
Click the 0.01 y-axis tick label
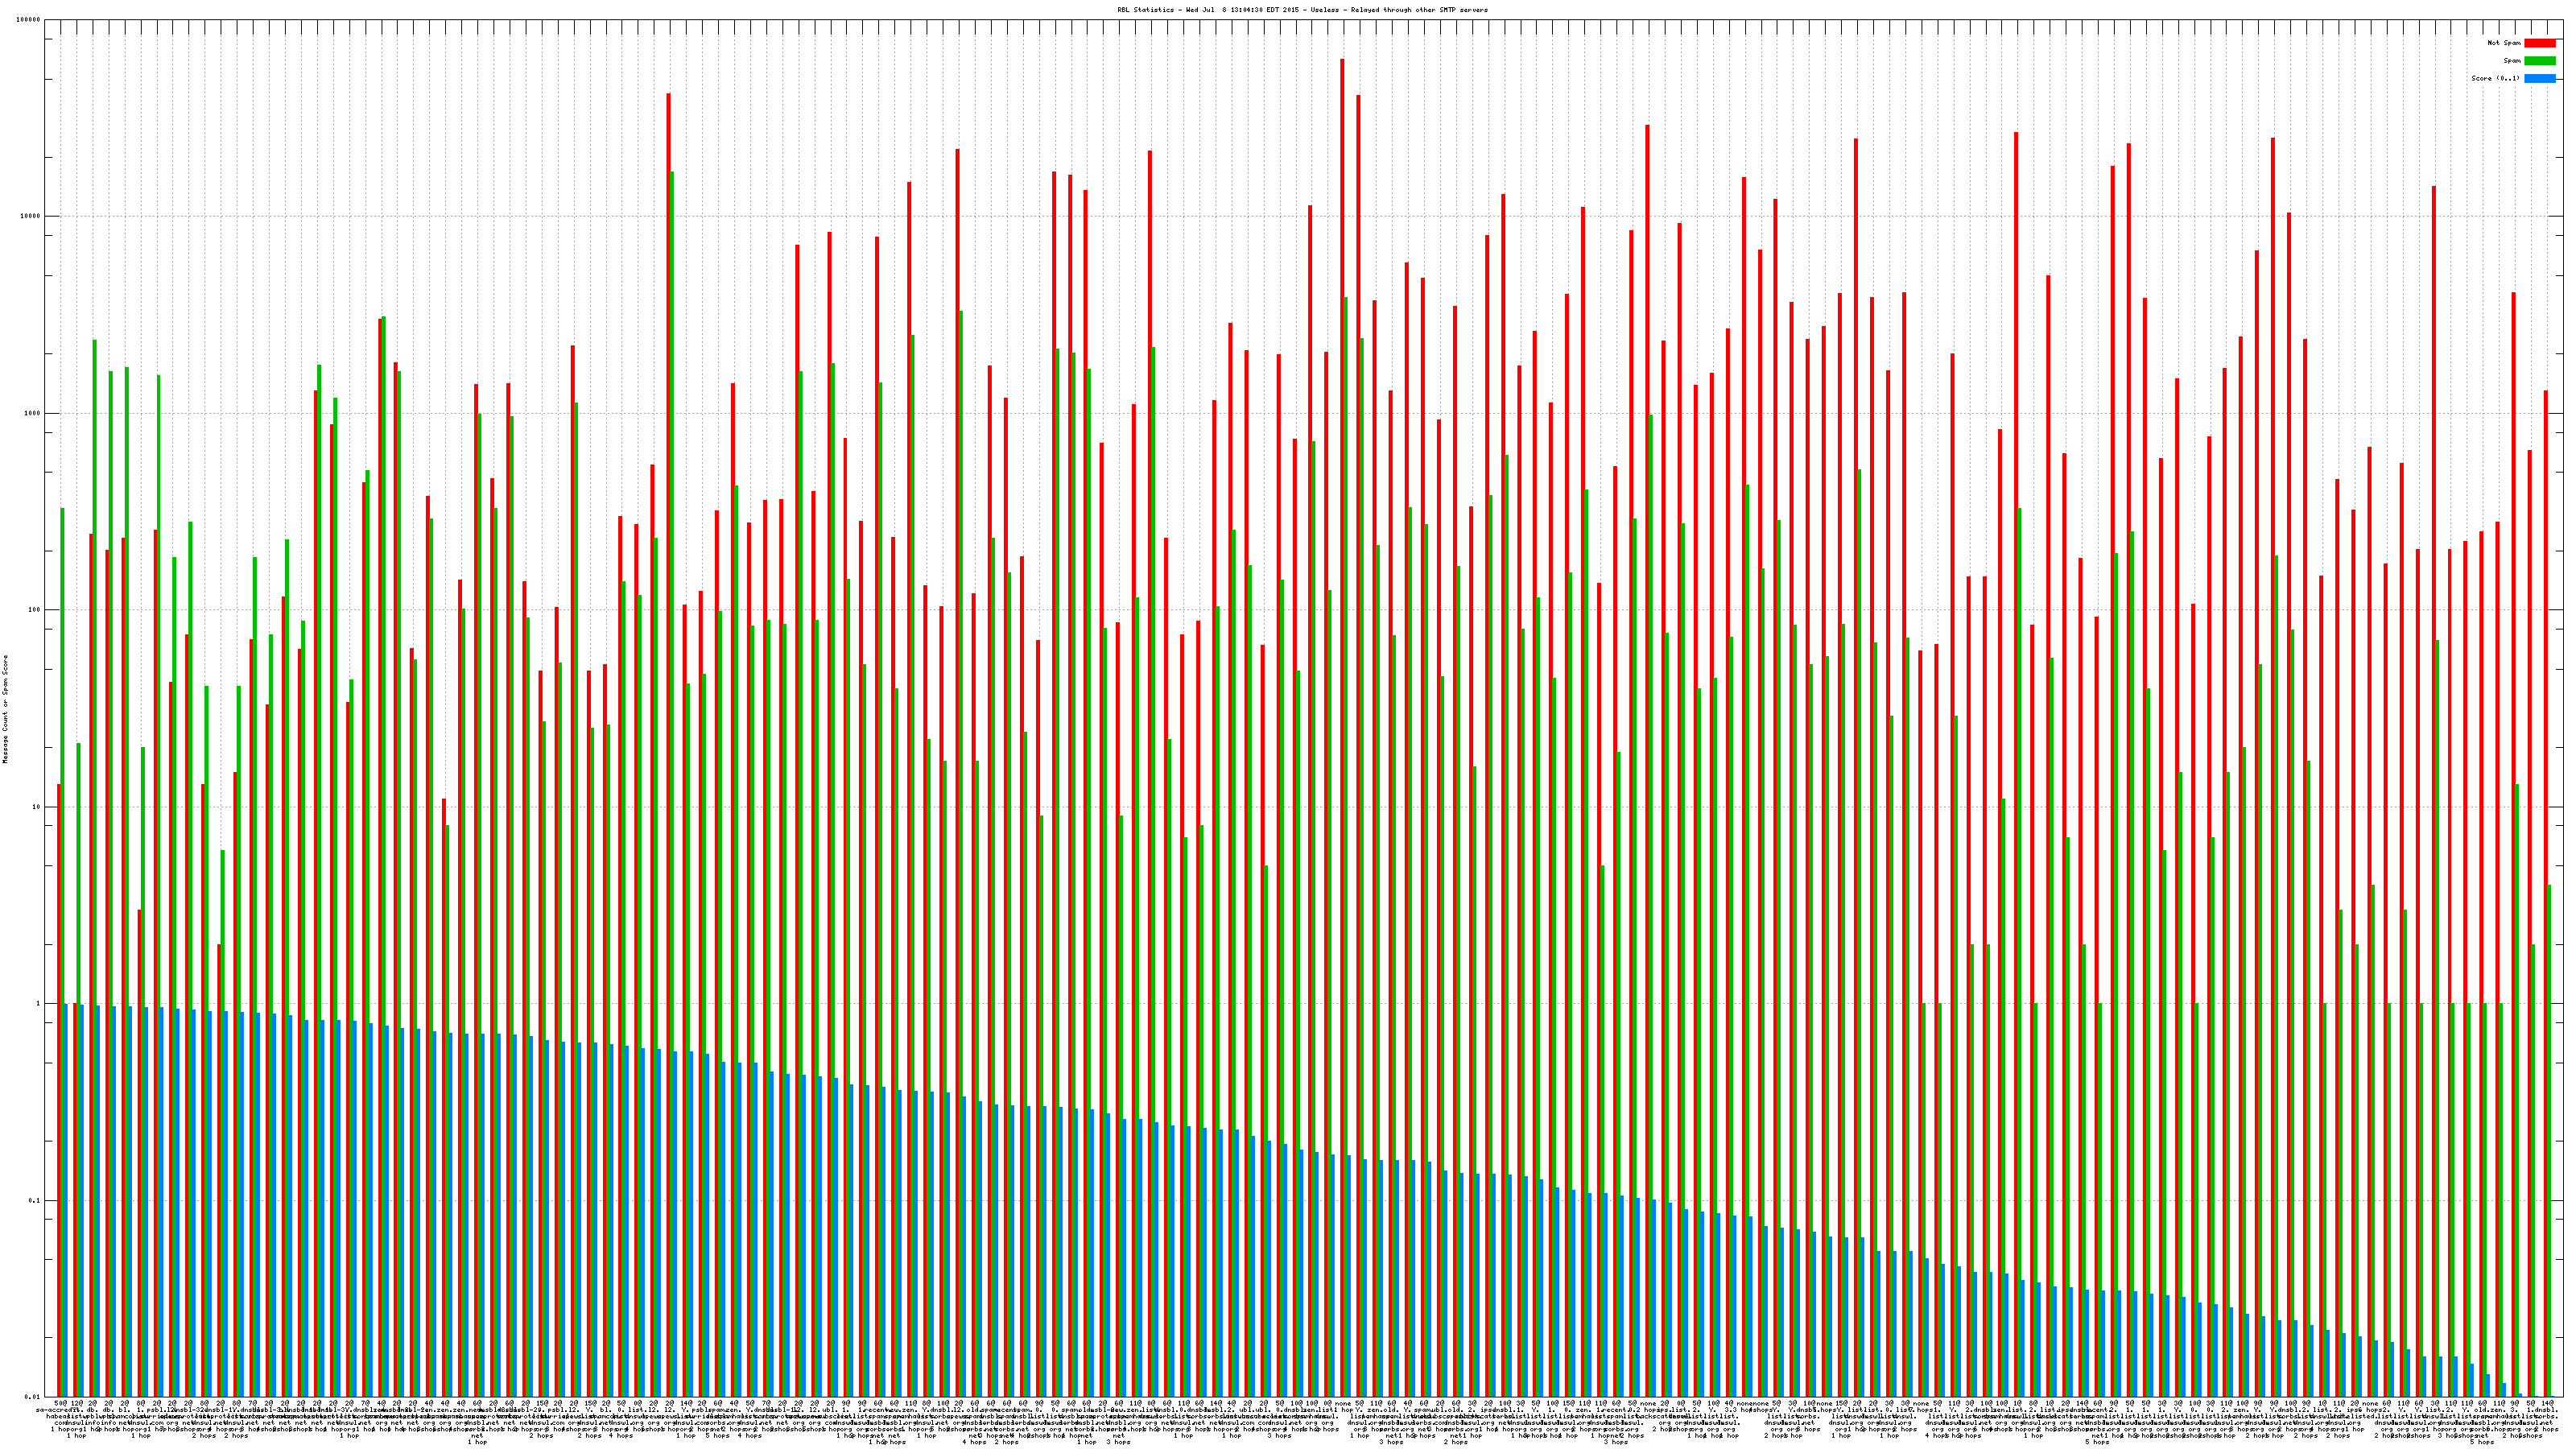33,1397
